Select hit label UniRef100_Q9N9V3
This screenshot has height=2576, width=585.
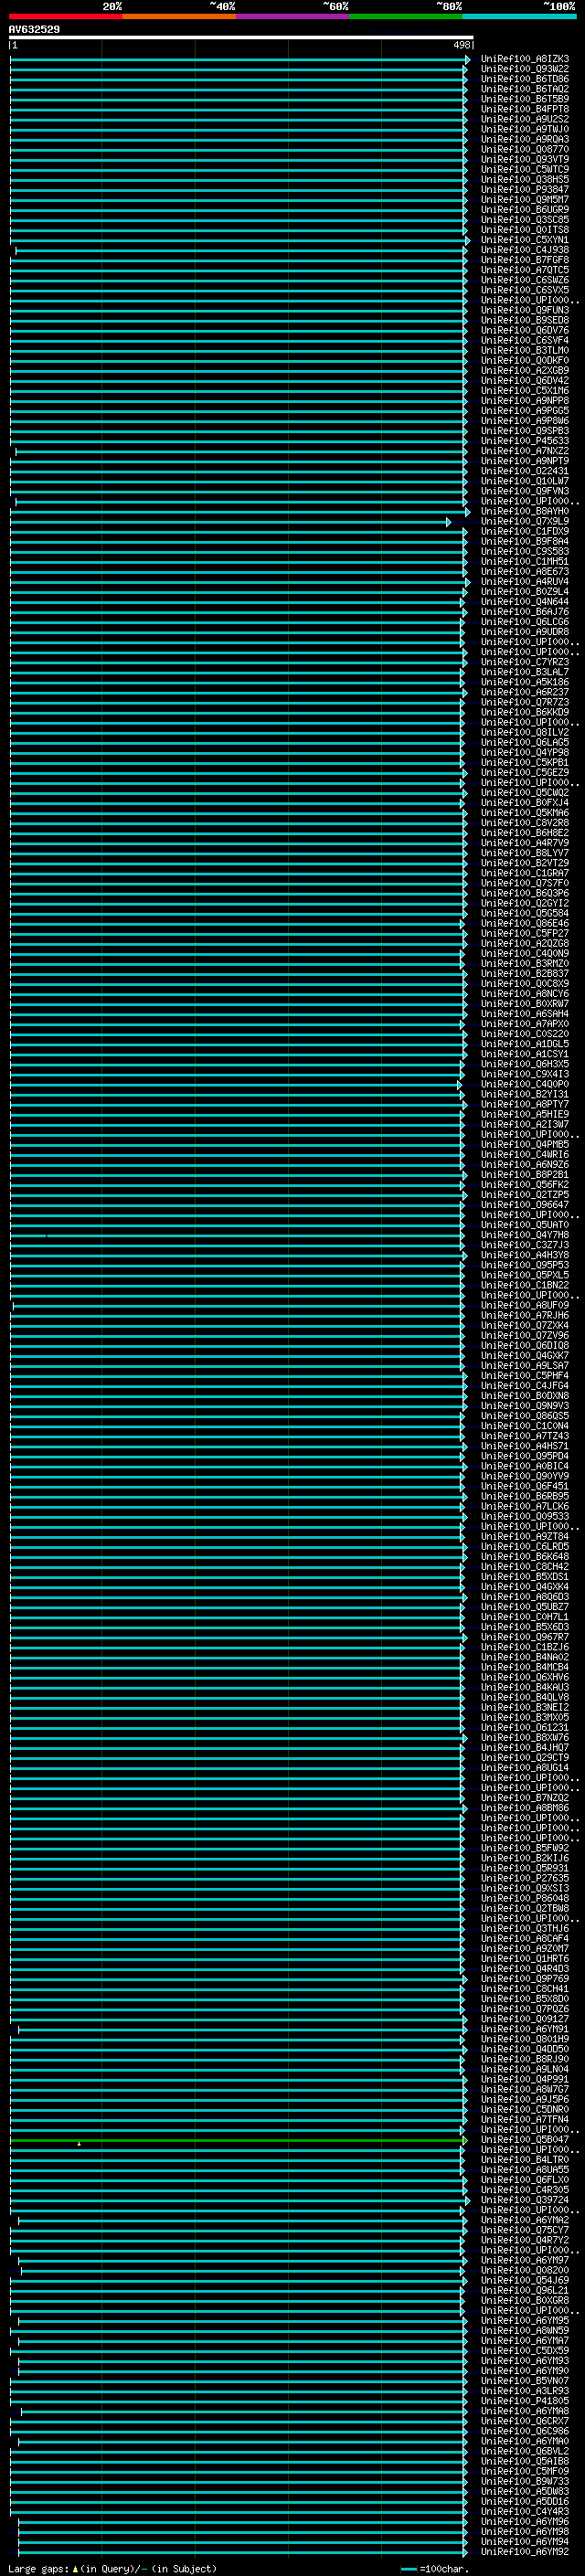(x=524, y=1405)
